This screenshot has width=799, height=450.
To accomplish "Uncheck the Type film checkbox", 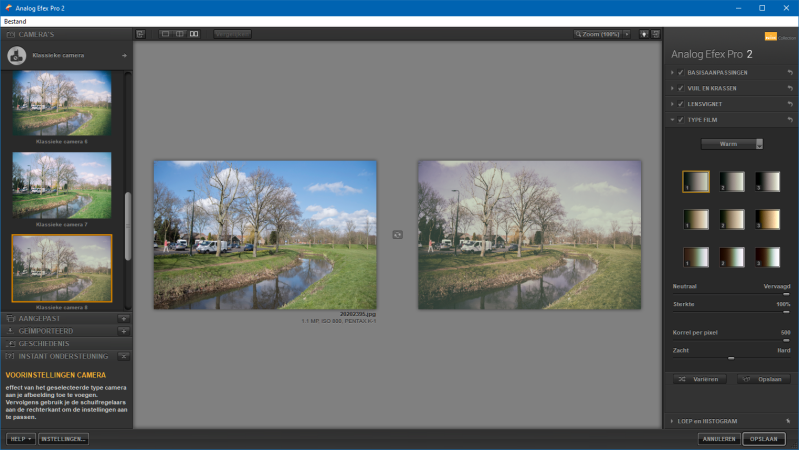I will [x=681, y=120].
